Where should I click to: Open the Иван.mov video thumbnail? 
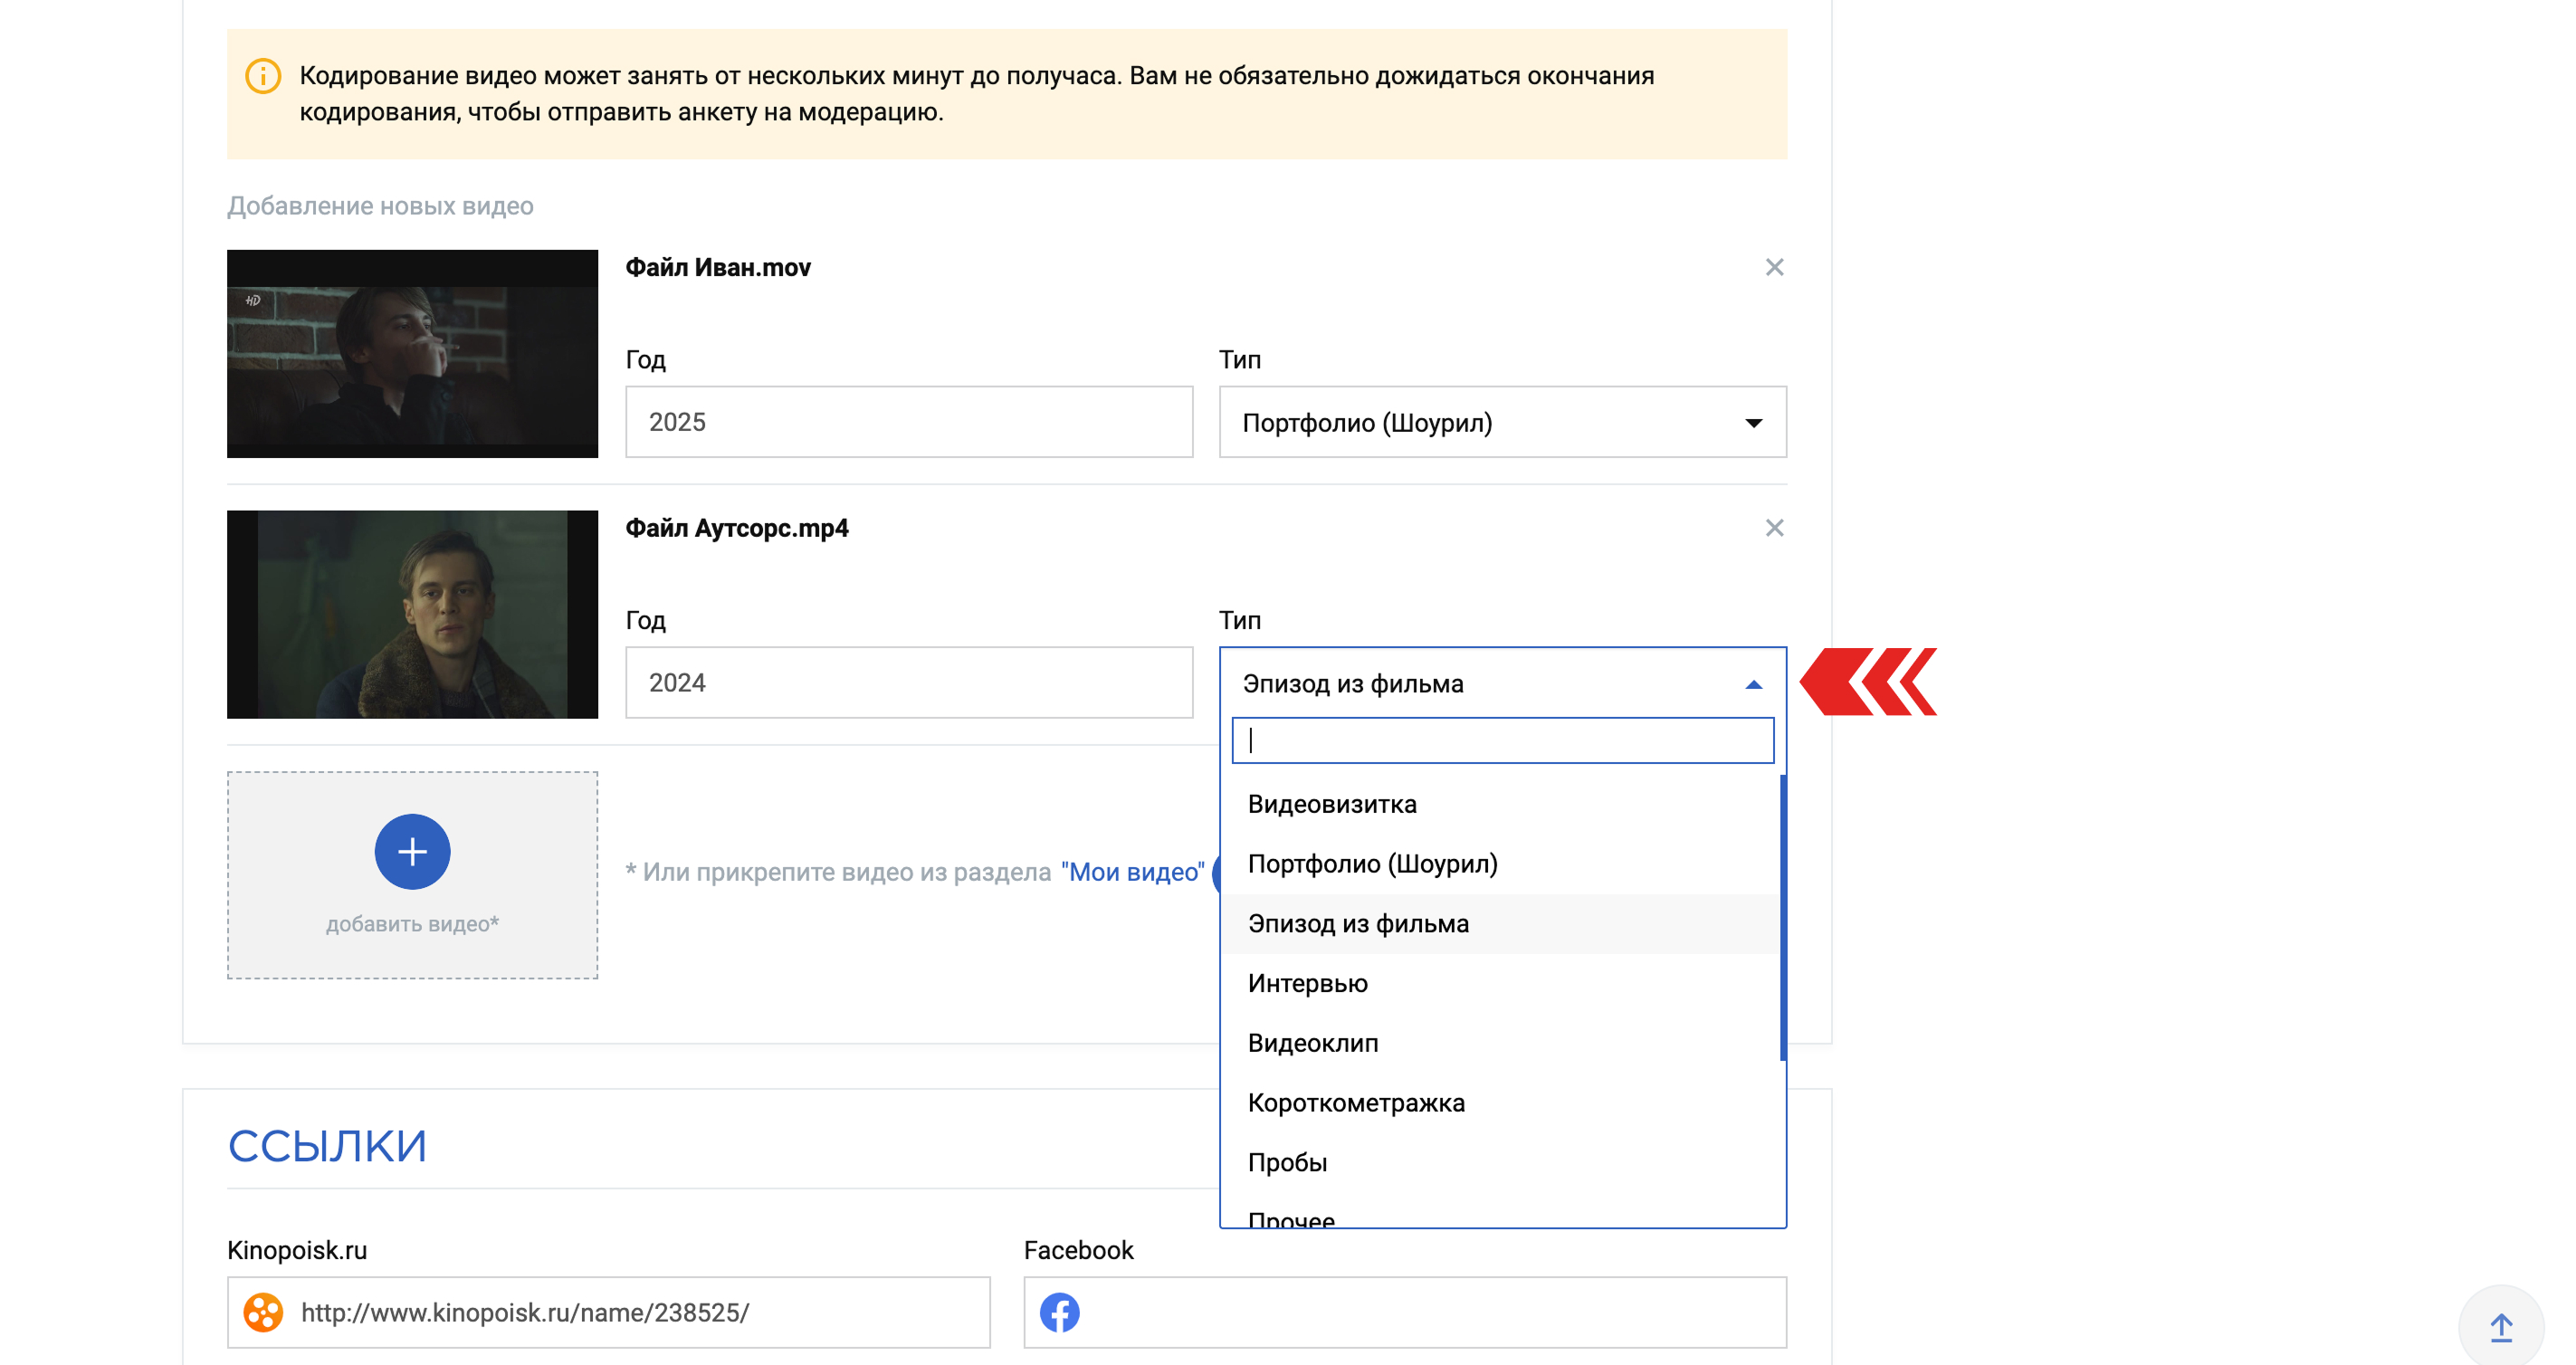pos(412,354)
